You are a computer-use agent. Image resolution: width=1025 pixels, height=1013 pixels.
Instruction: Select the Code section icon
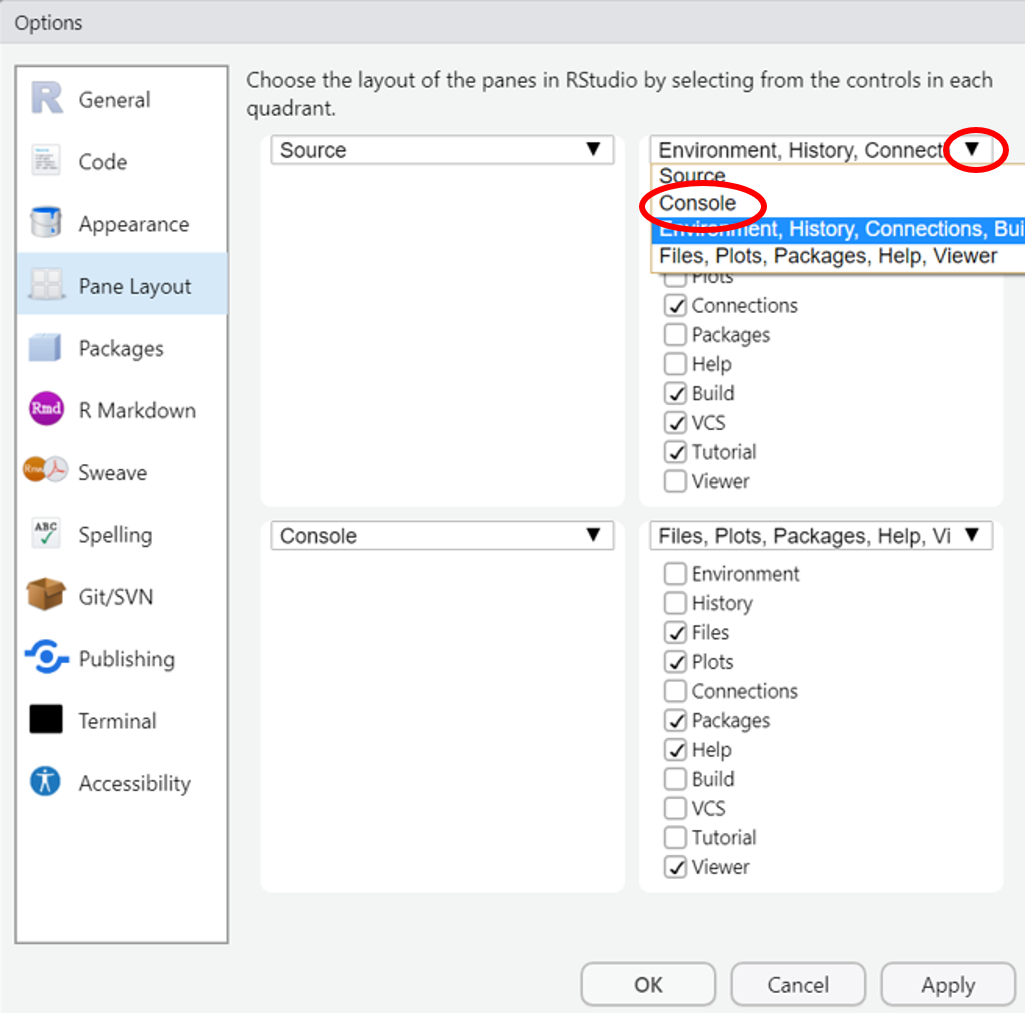[x=47, y=162]
